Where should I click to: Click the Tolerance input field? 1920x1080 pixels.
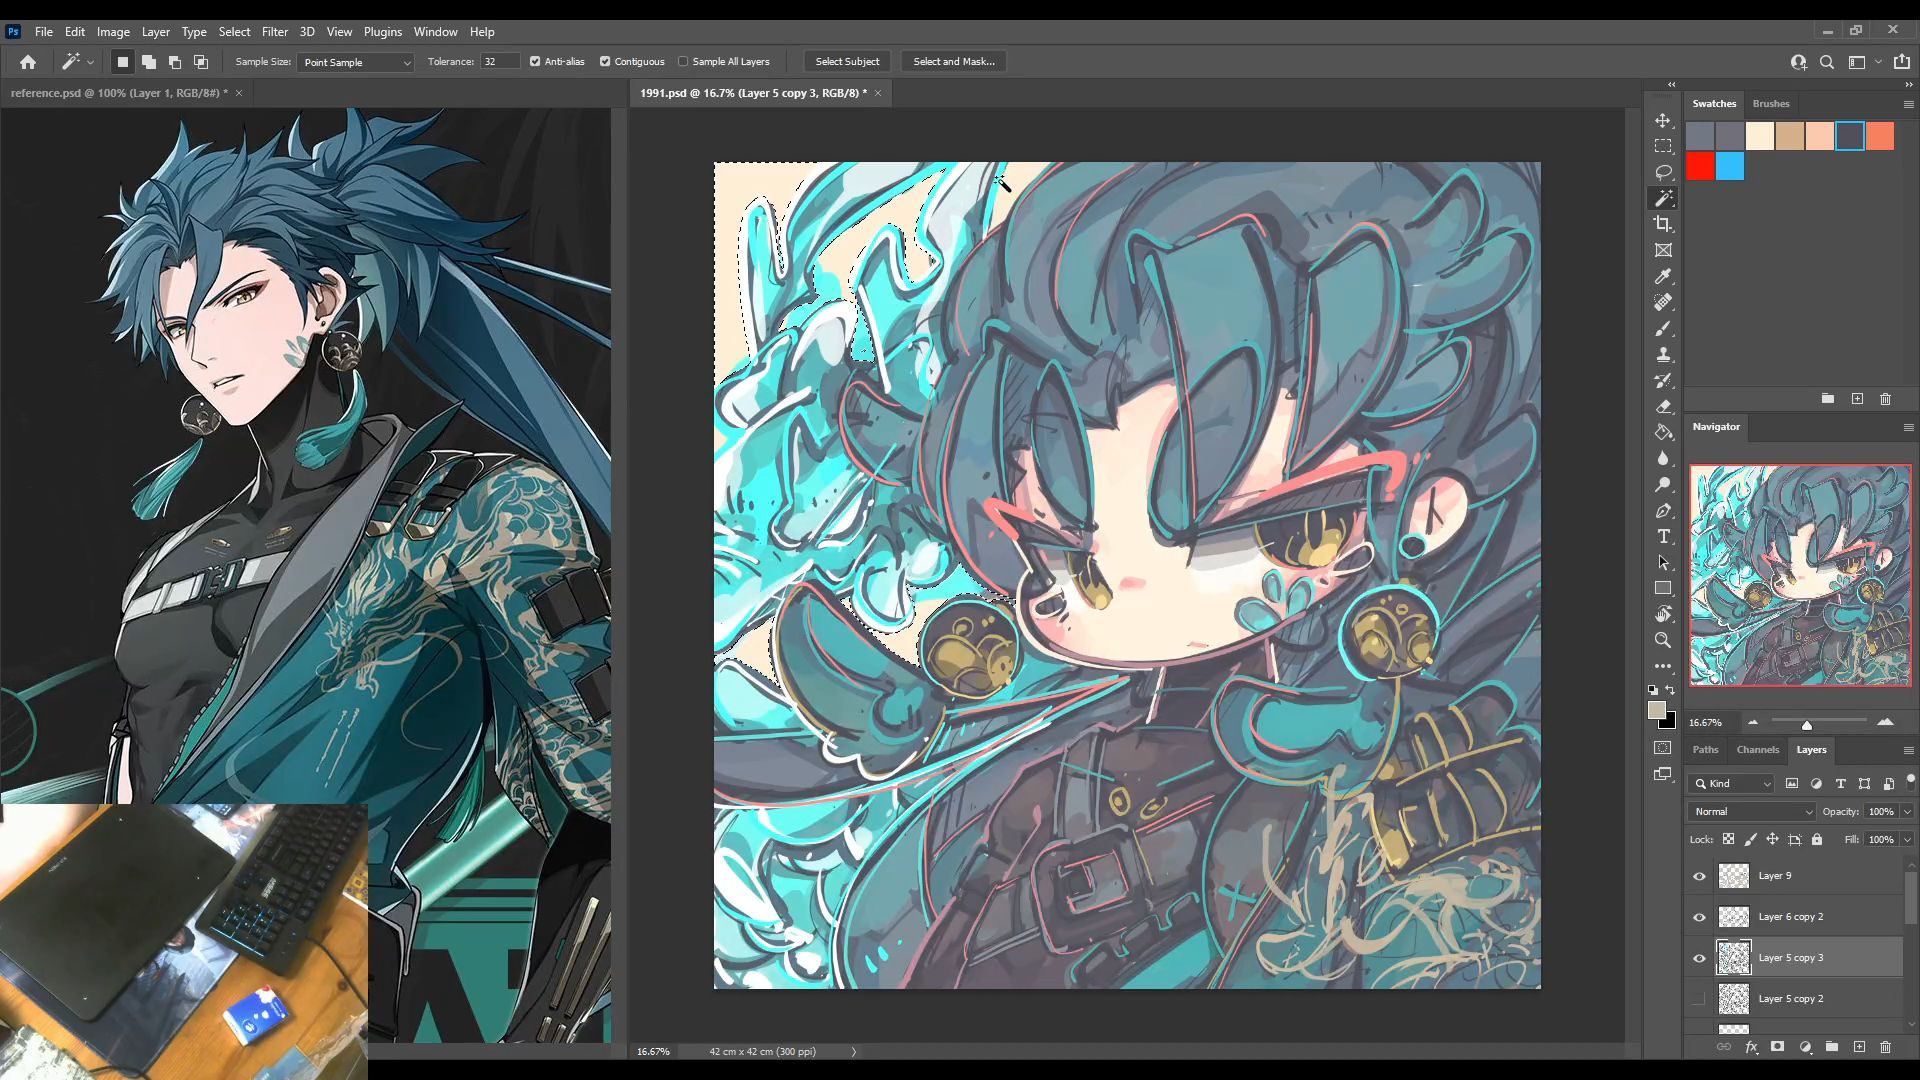[500, 62]
